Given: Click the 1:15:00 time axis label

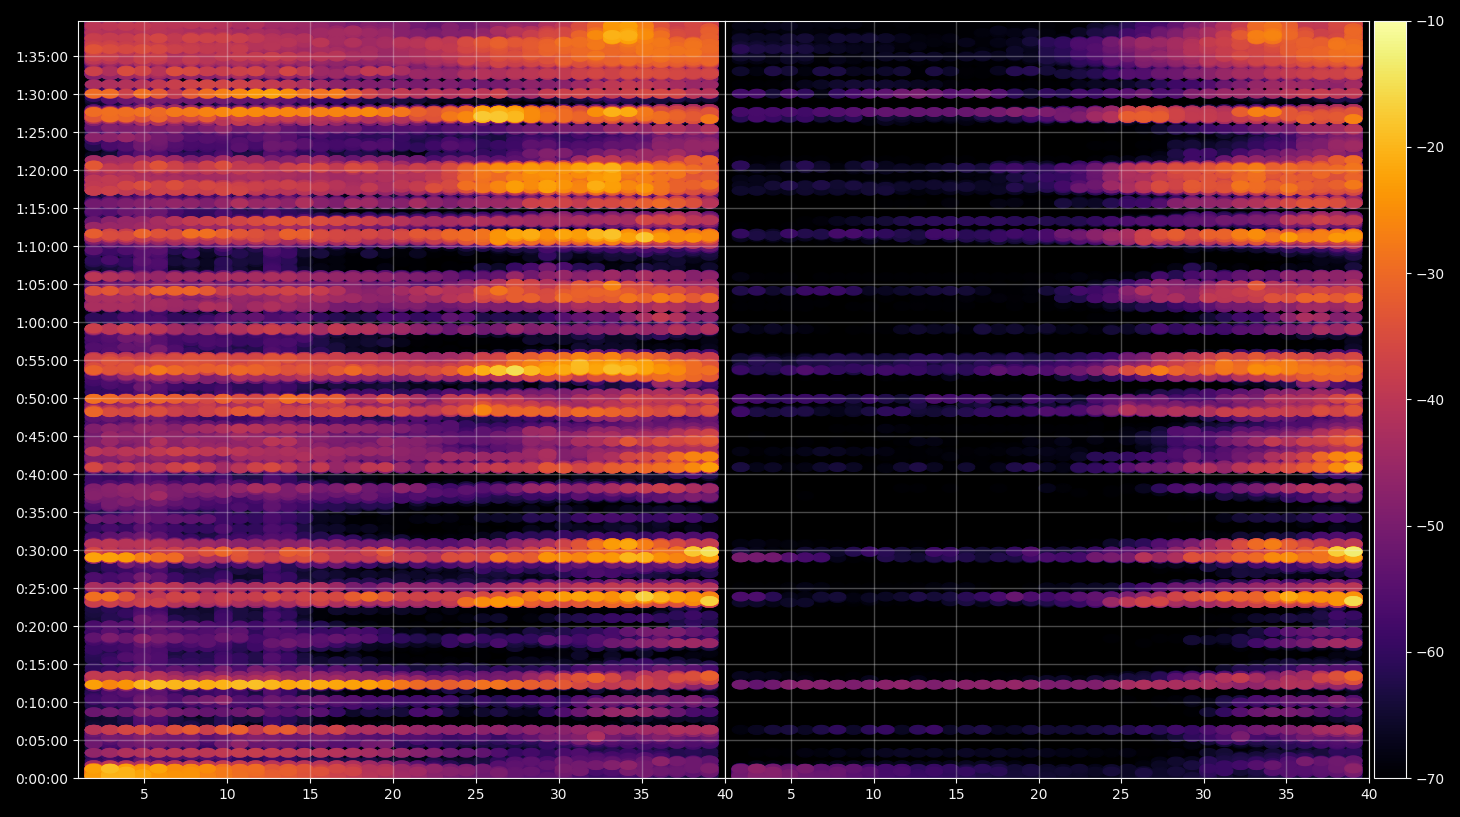Looking at the screenshot, I should 42,209.
